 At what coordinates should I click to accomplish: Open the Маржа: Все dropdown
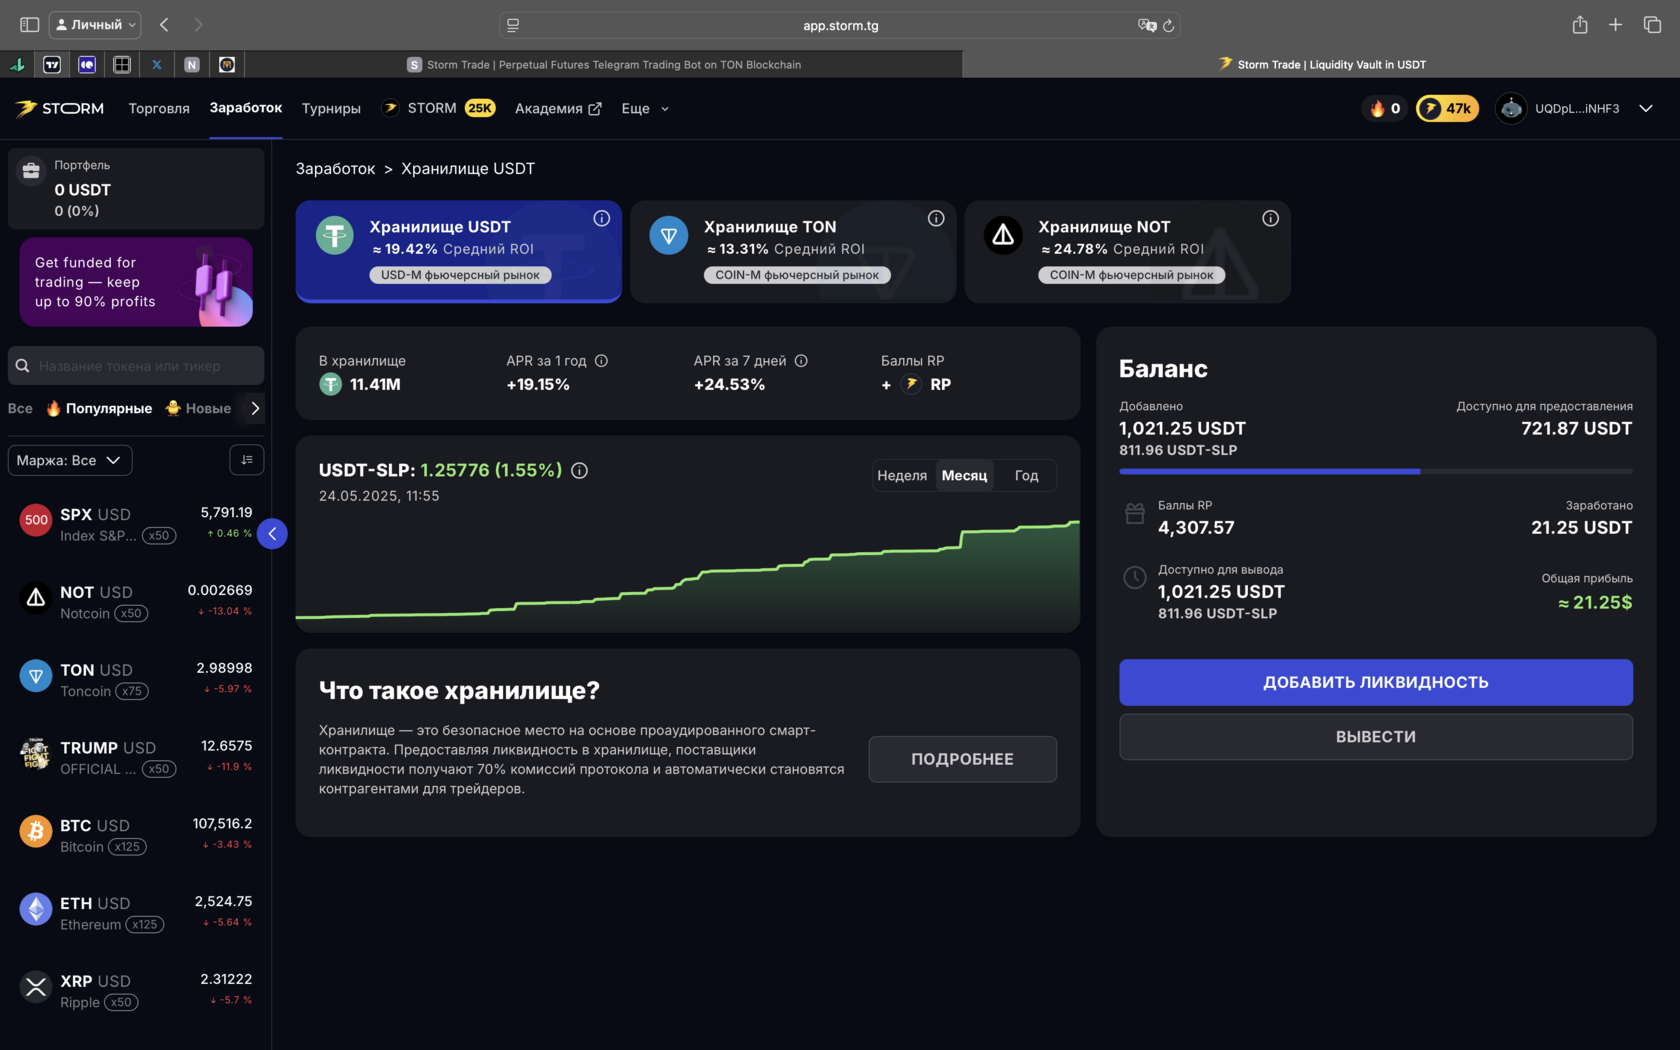coord(69,460)
